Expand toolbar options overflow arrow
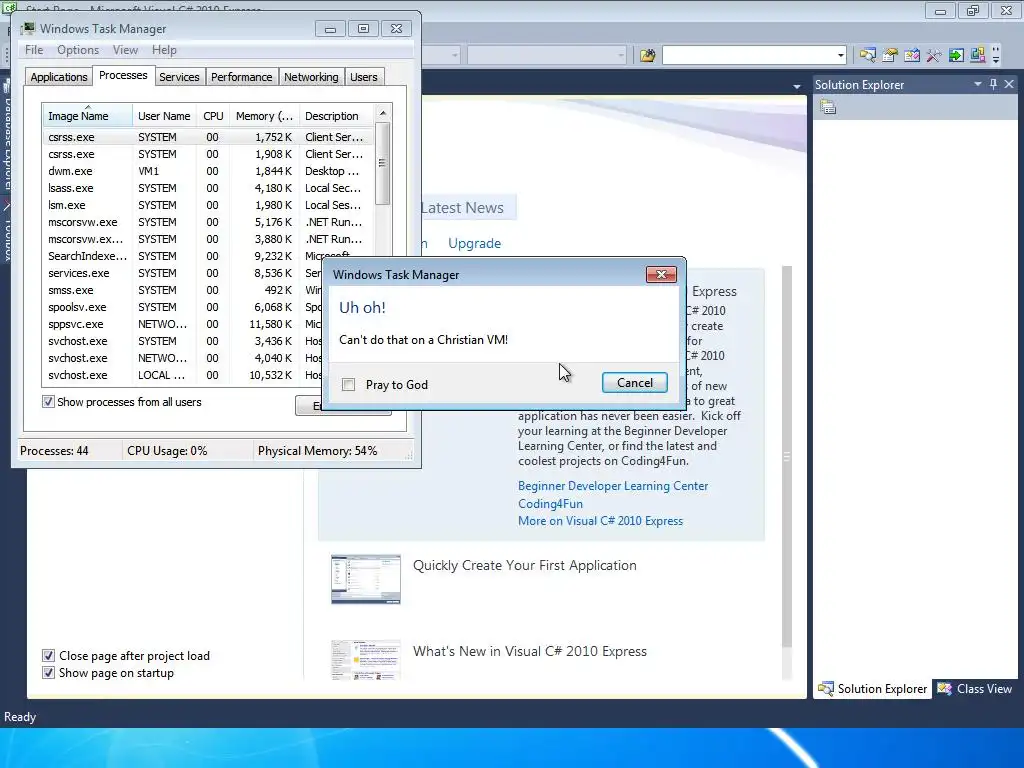 [996, 56]
